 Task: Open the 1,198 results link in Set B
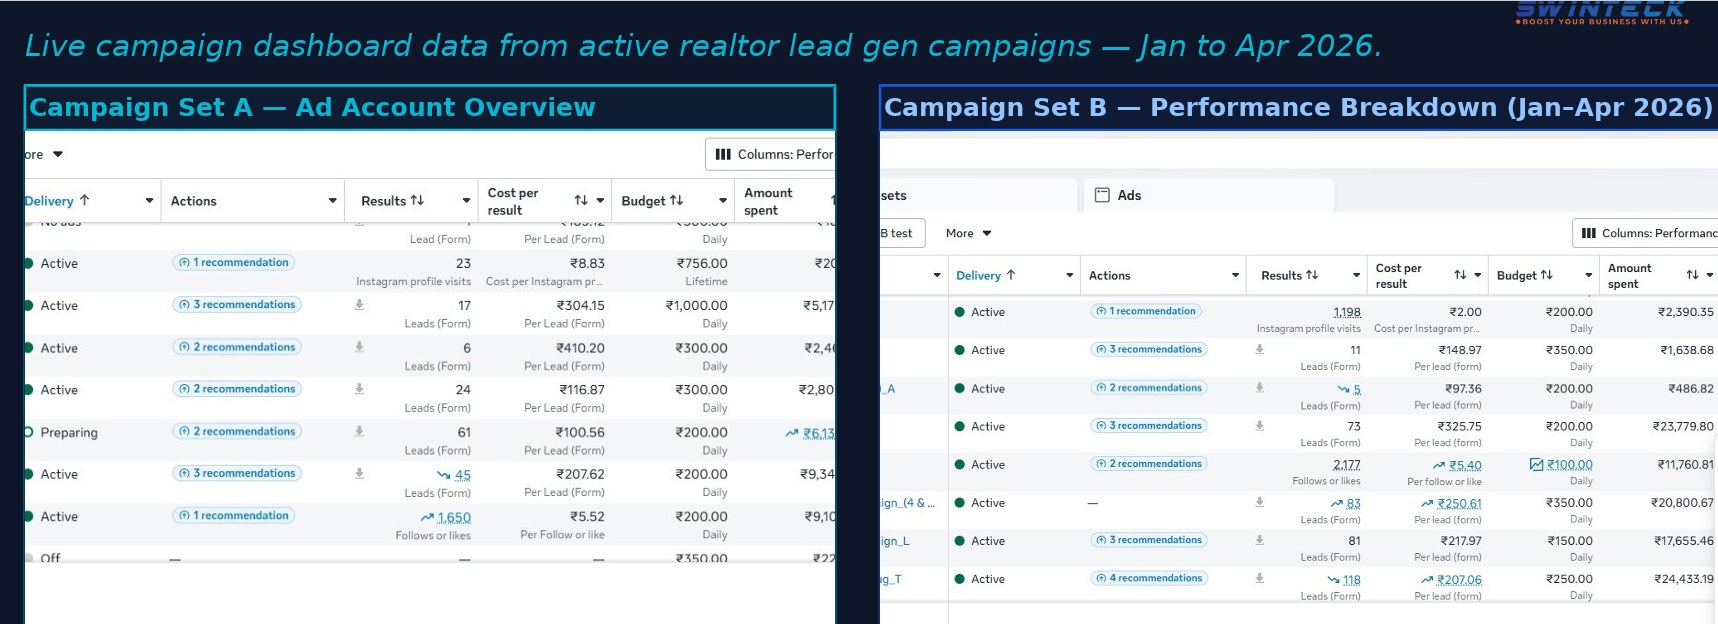[1347, 312]
